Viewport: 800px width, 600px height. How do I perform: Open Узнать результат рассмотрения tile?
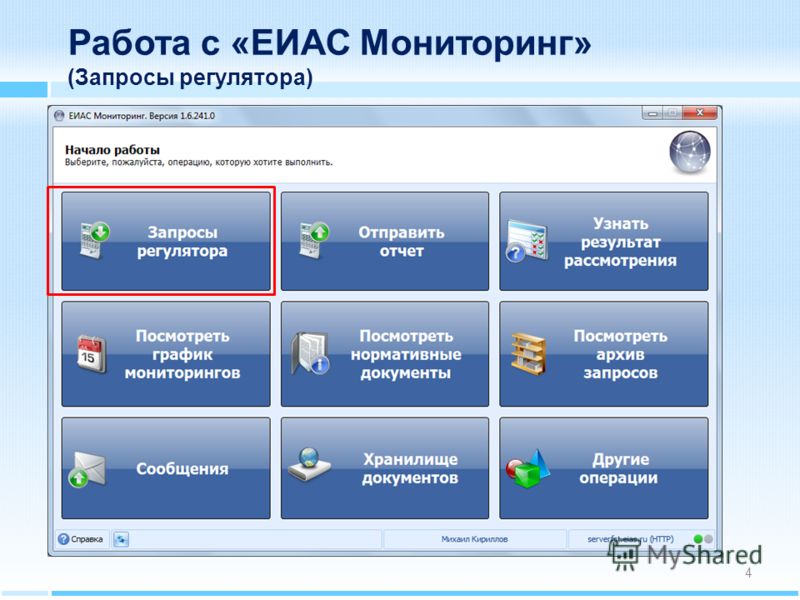click(x=604, y=241)
